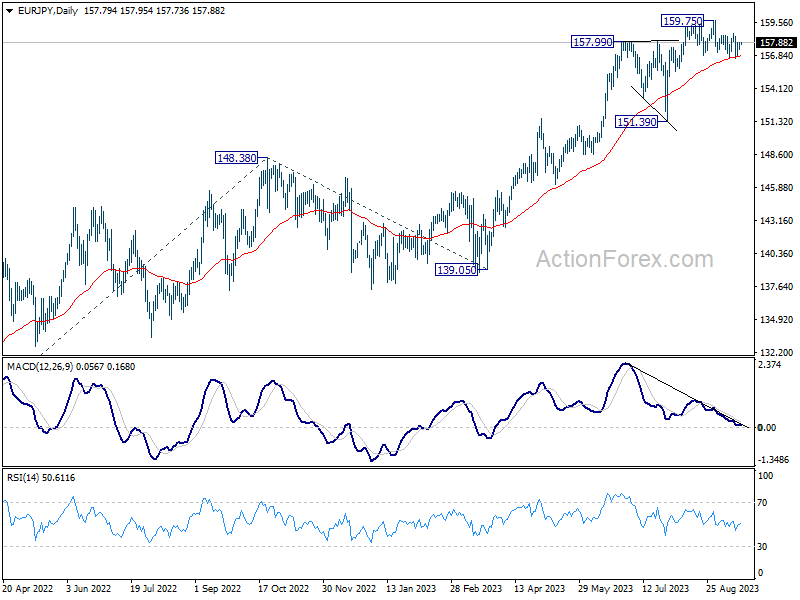800x600 pixels.
Task: Click the 17 Oct 2022 date marker
Action: pyautogui.click(x=283, y=588)
